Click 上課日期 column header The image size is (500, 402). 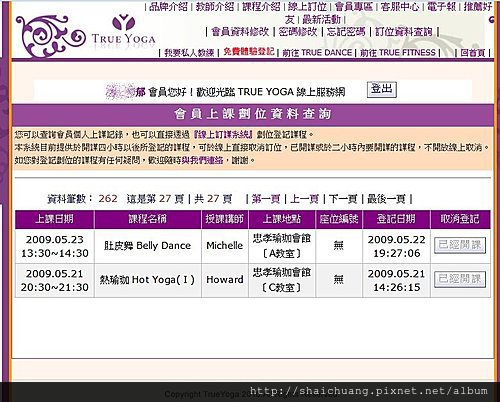pyautogui.click(x=54, y=219)
